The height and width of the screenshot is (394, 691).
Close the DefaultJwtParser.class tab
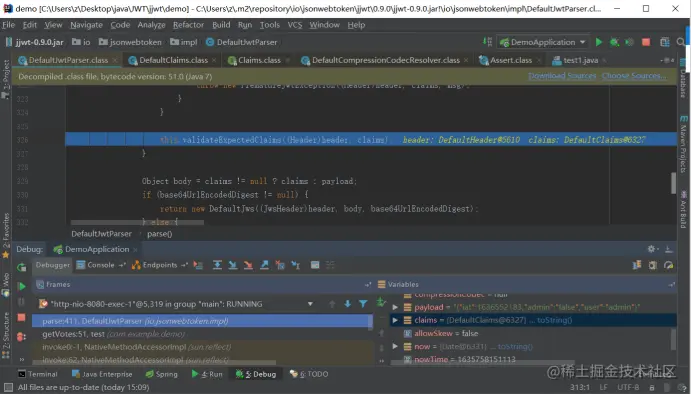[x=115, y=60]
